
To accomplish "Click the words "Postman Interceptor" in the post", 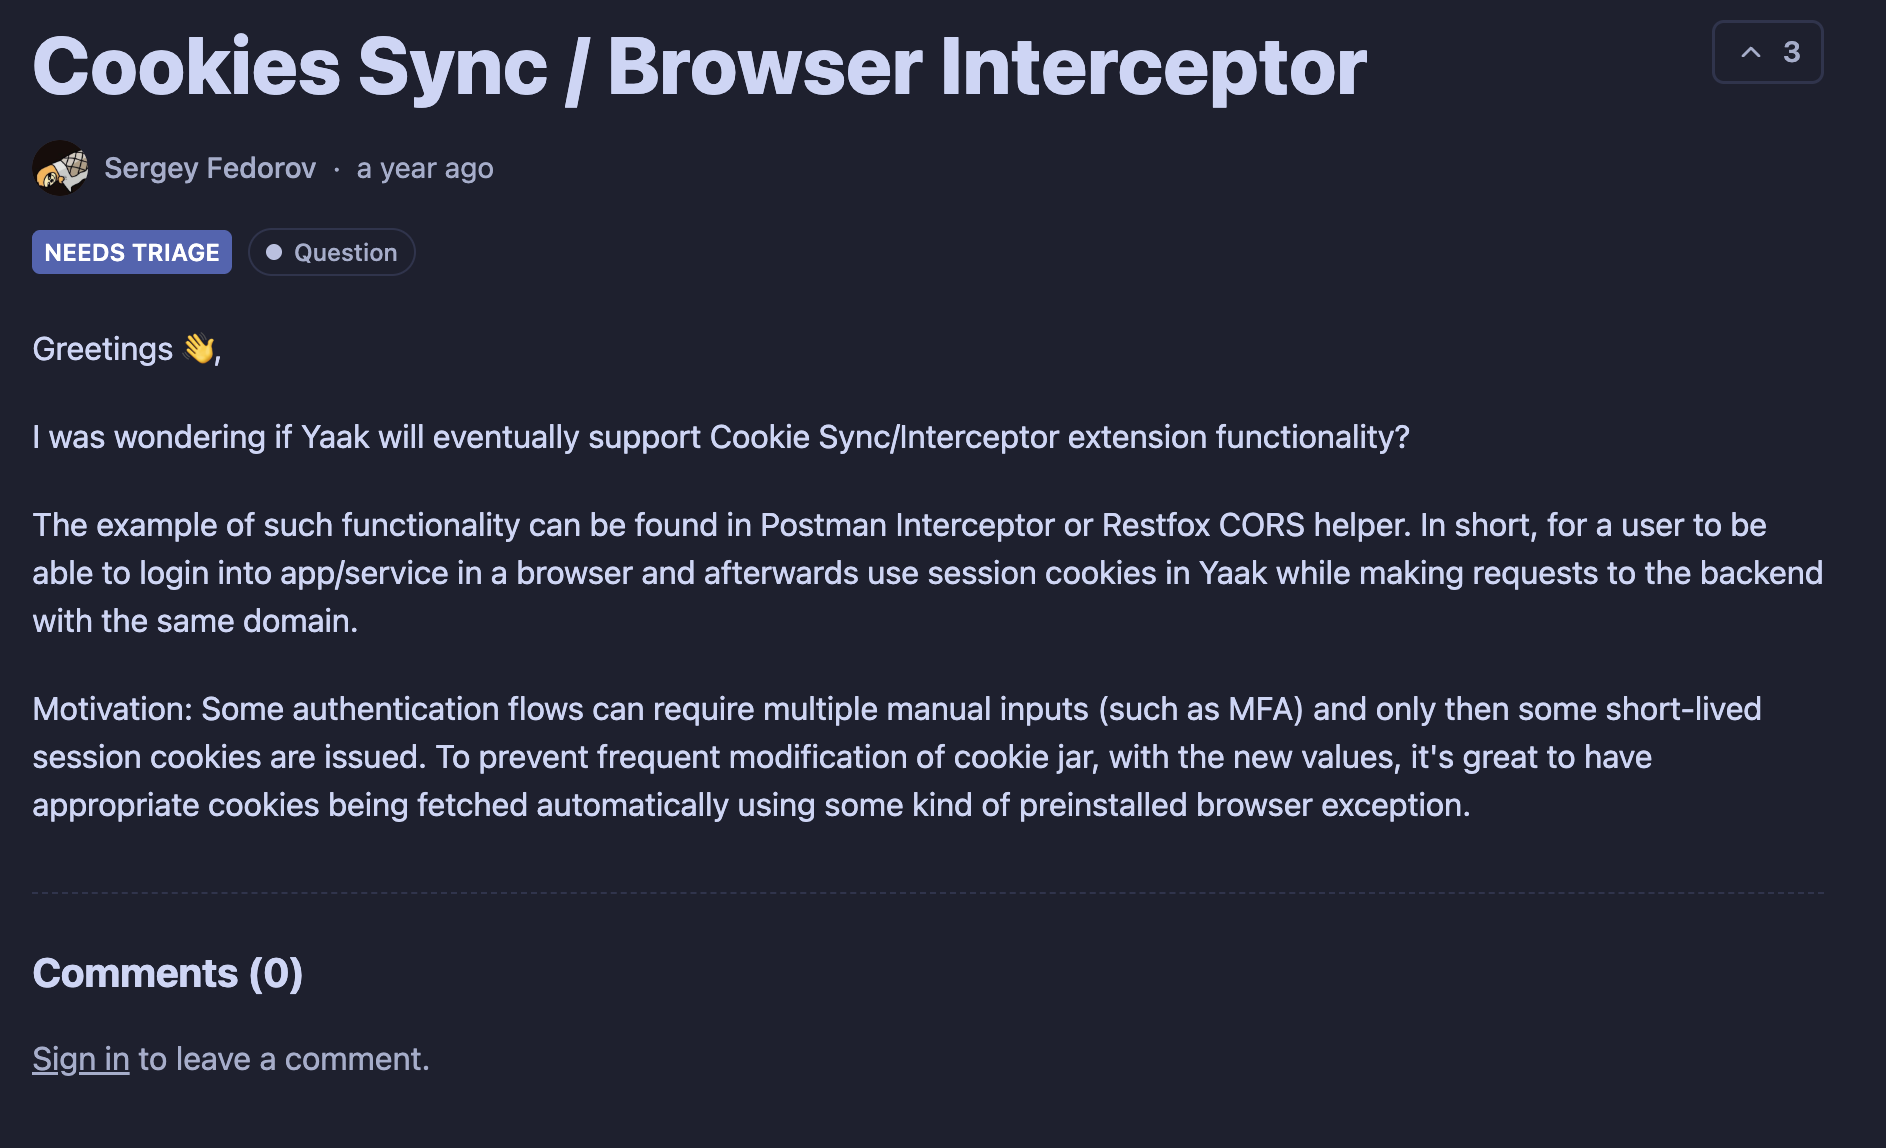I will pos(907,525).
